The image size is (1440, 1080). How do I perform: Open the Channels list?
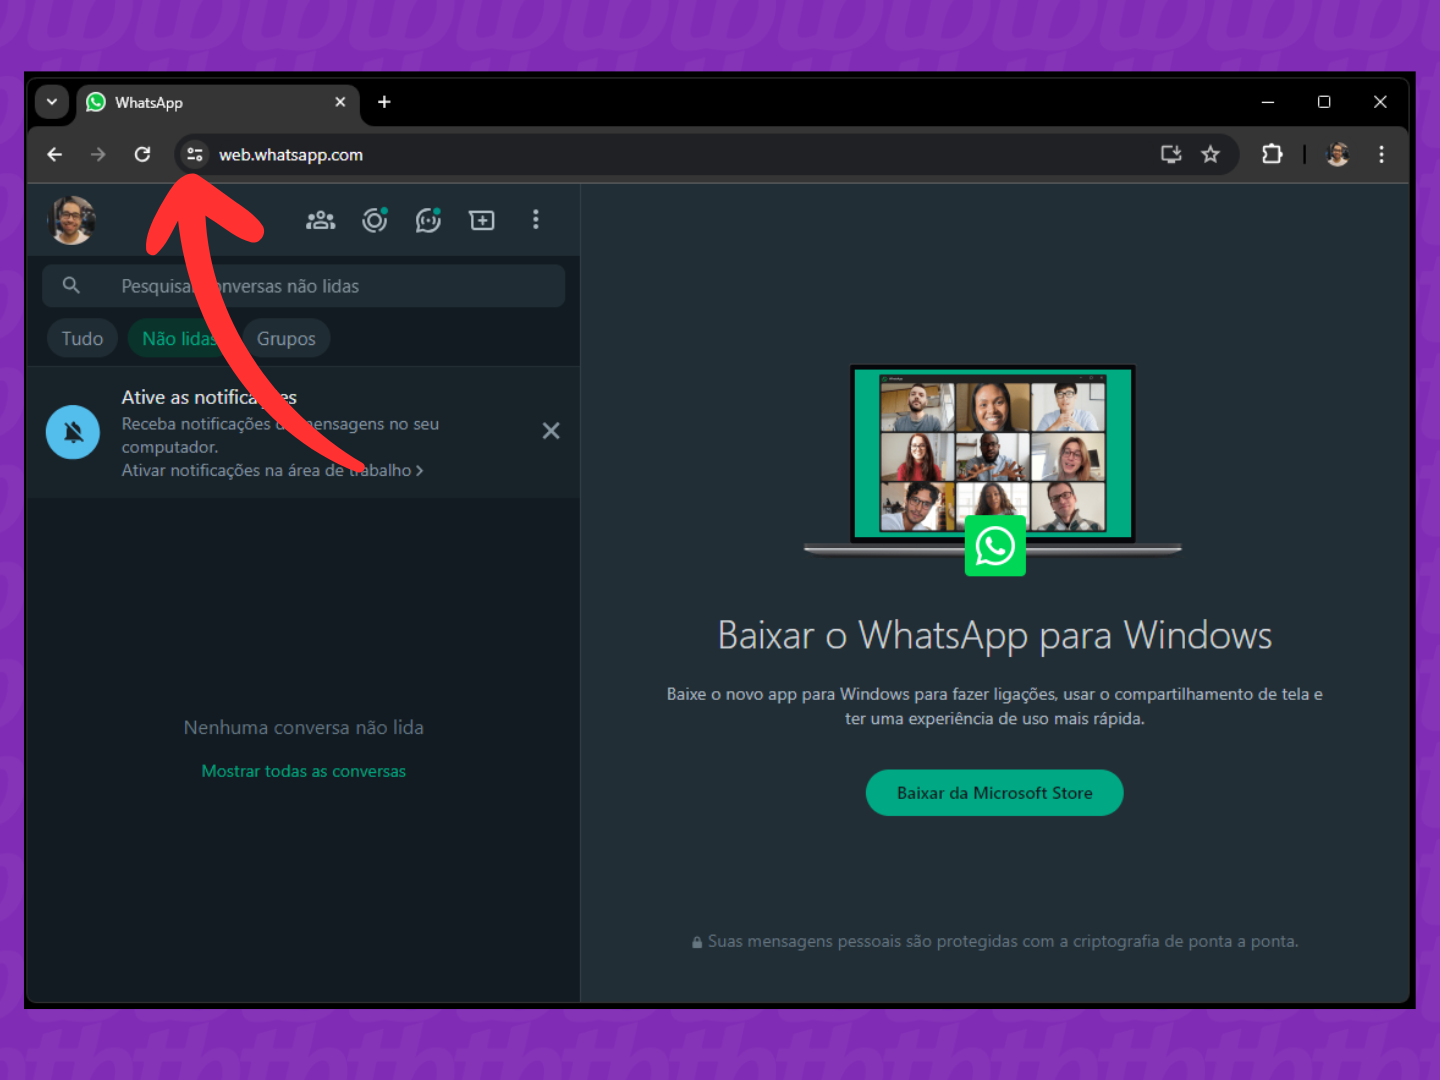click(428, 220)
